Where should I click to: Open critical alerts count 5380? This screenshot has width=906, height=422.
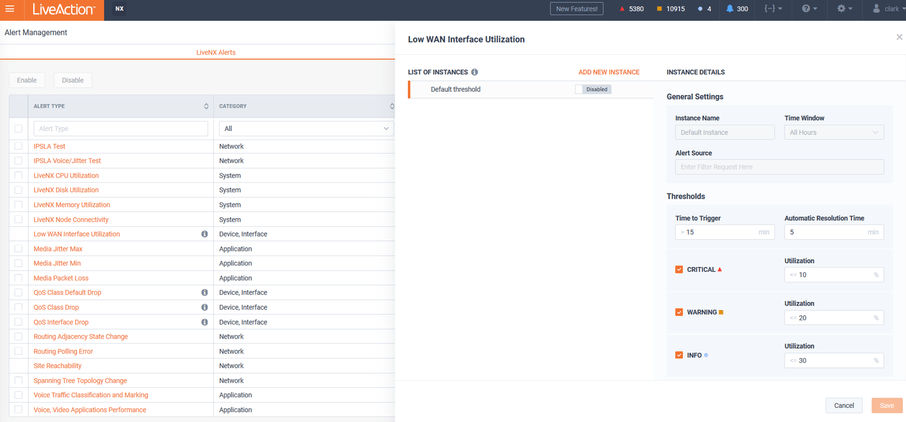click(631, 9)
